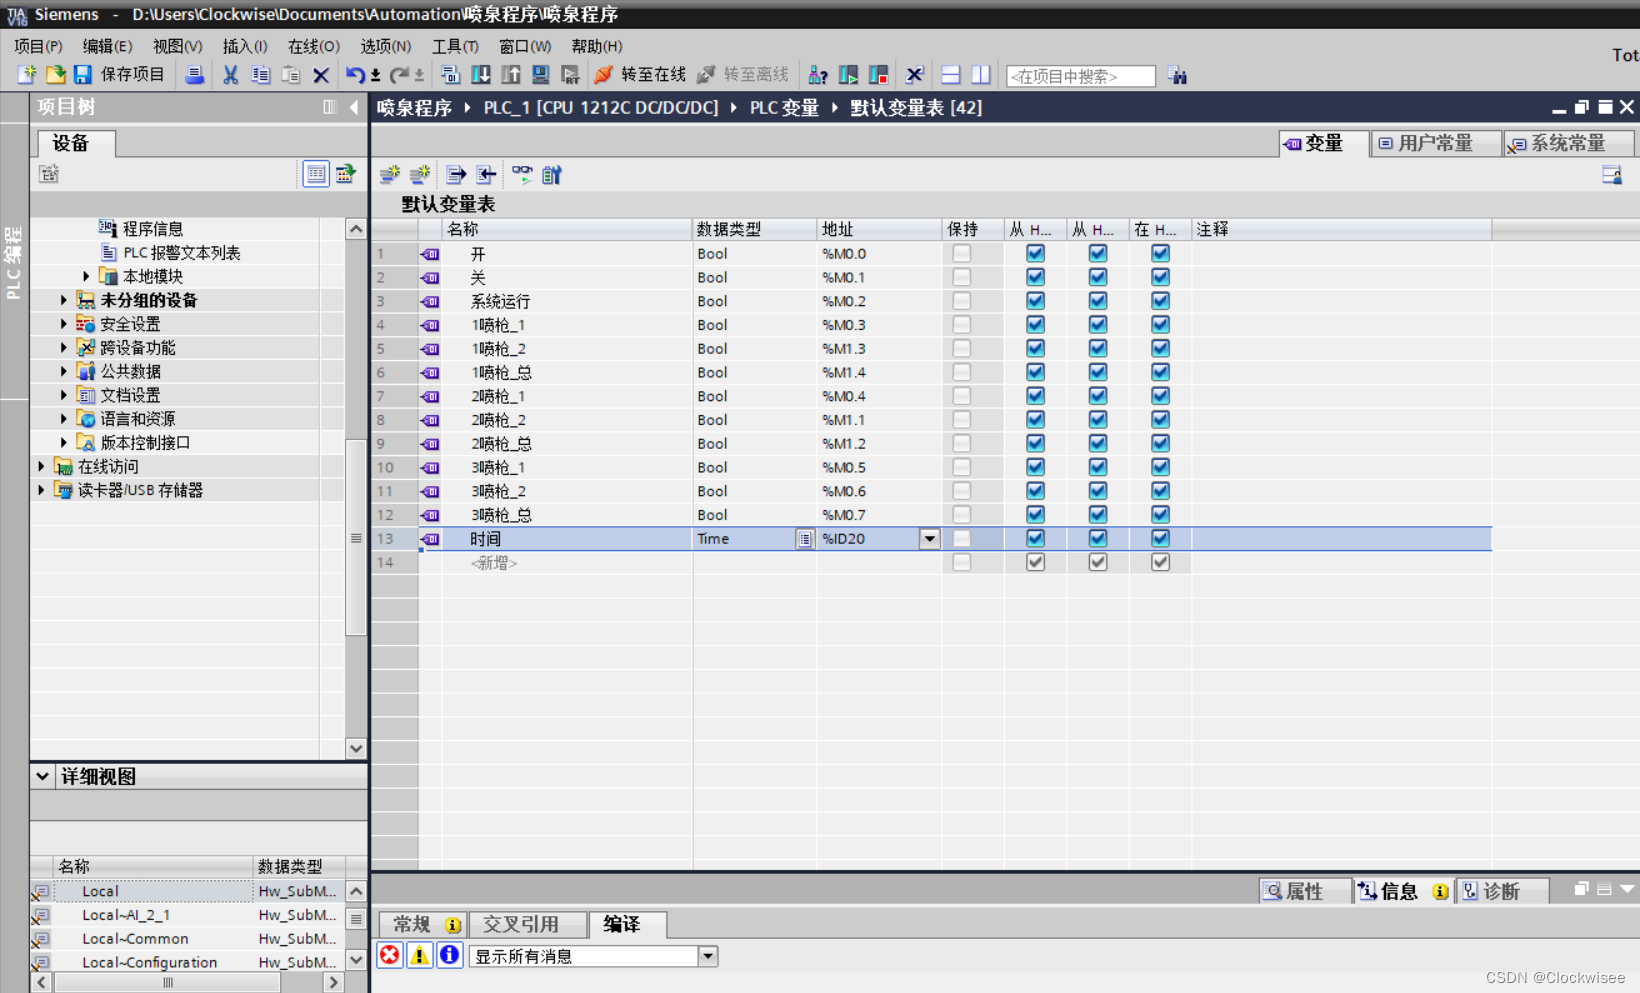Click the import tags icon
The width and height of the screenshot is (1640, 993).
coord(486,175)
